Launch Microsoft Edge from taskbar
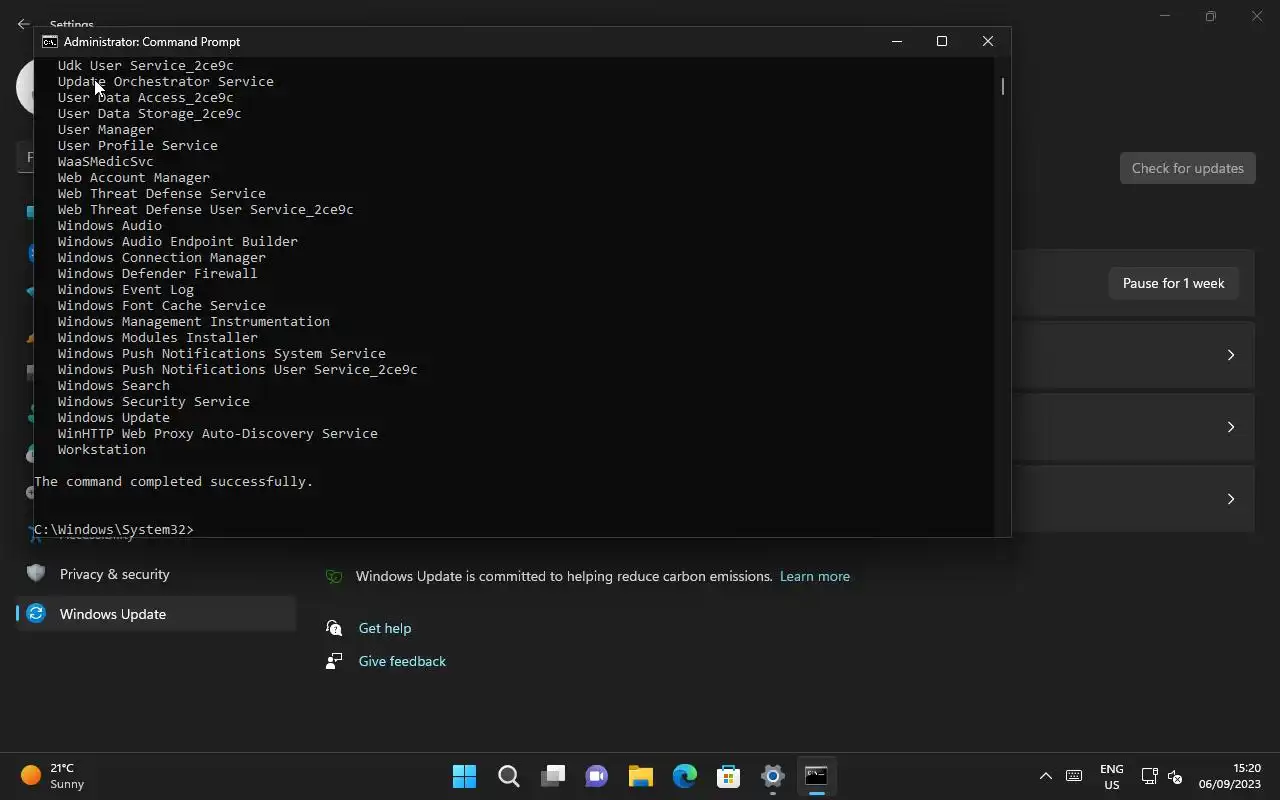 684,776
